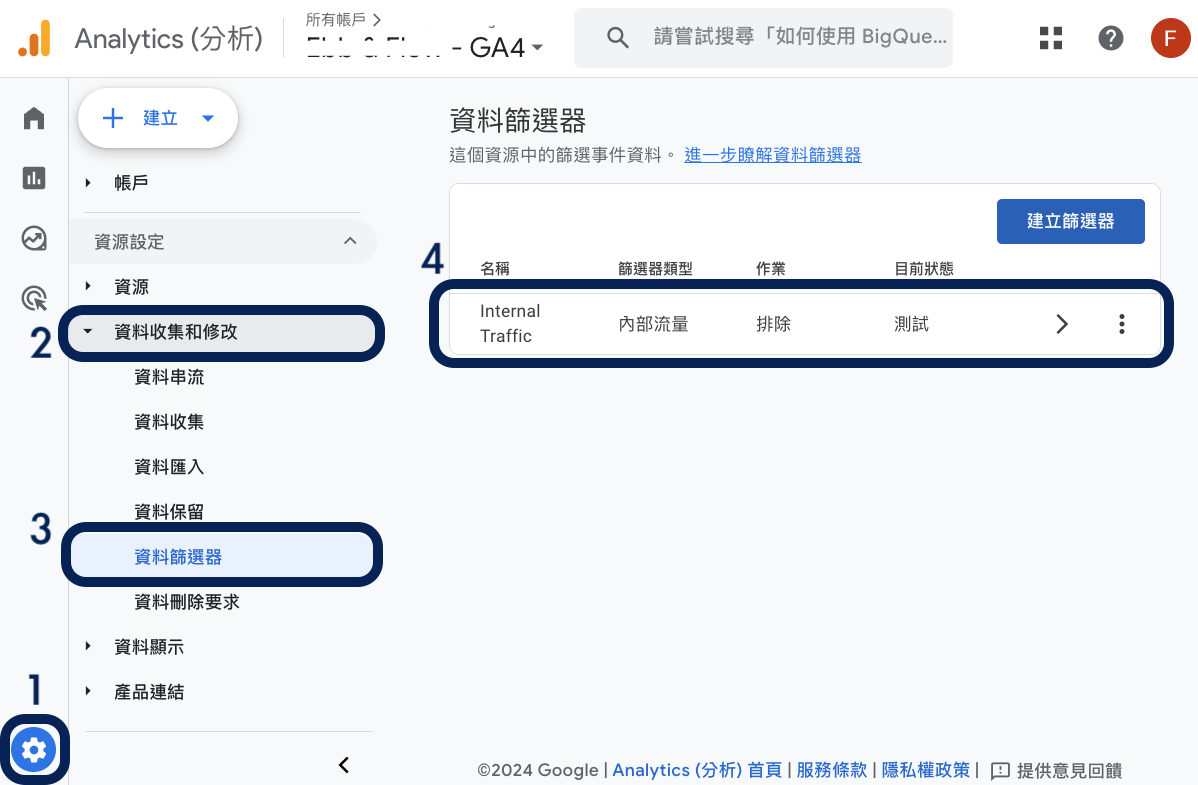
Task: Open 資料收集 menu item
Action: 169,422
